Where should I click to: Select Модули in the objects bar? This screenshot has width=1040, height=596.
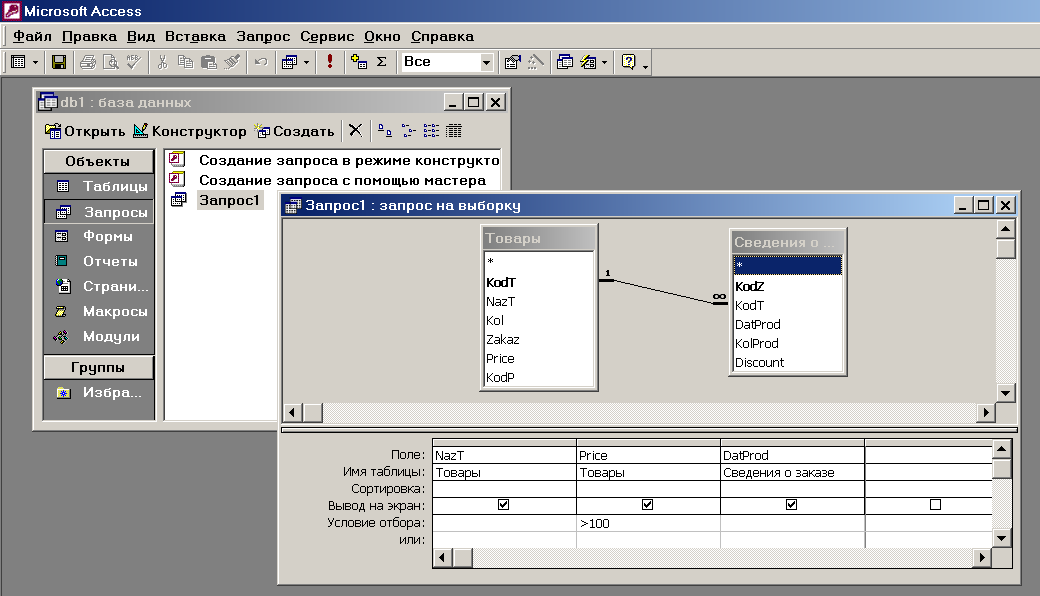[x=99, y=336]
